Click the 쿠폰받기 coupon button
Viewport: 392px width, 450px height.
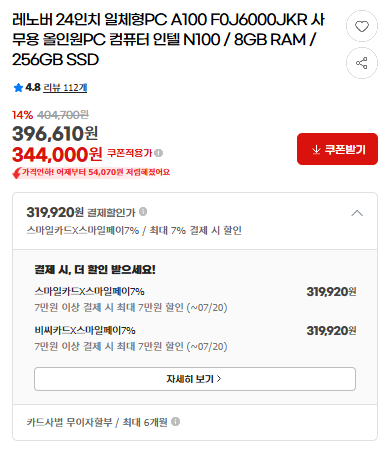[x=337, y=149]
